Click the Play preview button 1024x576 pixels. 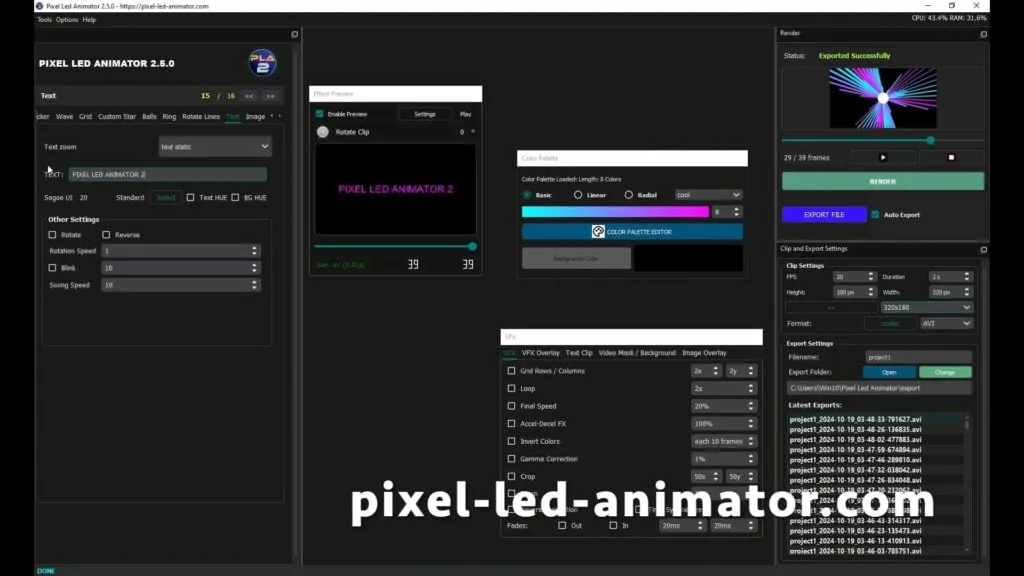(x=466, y=114)
